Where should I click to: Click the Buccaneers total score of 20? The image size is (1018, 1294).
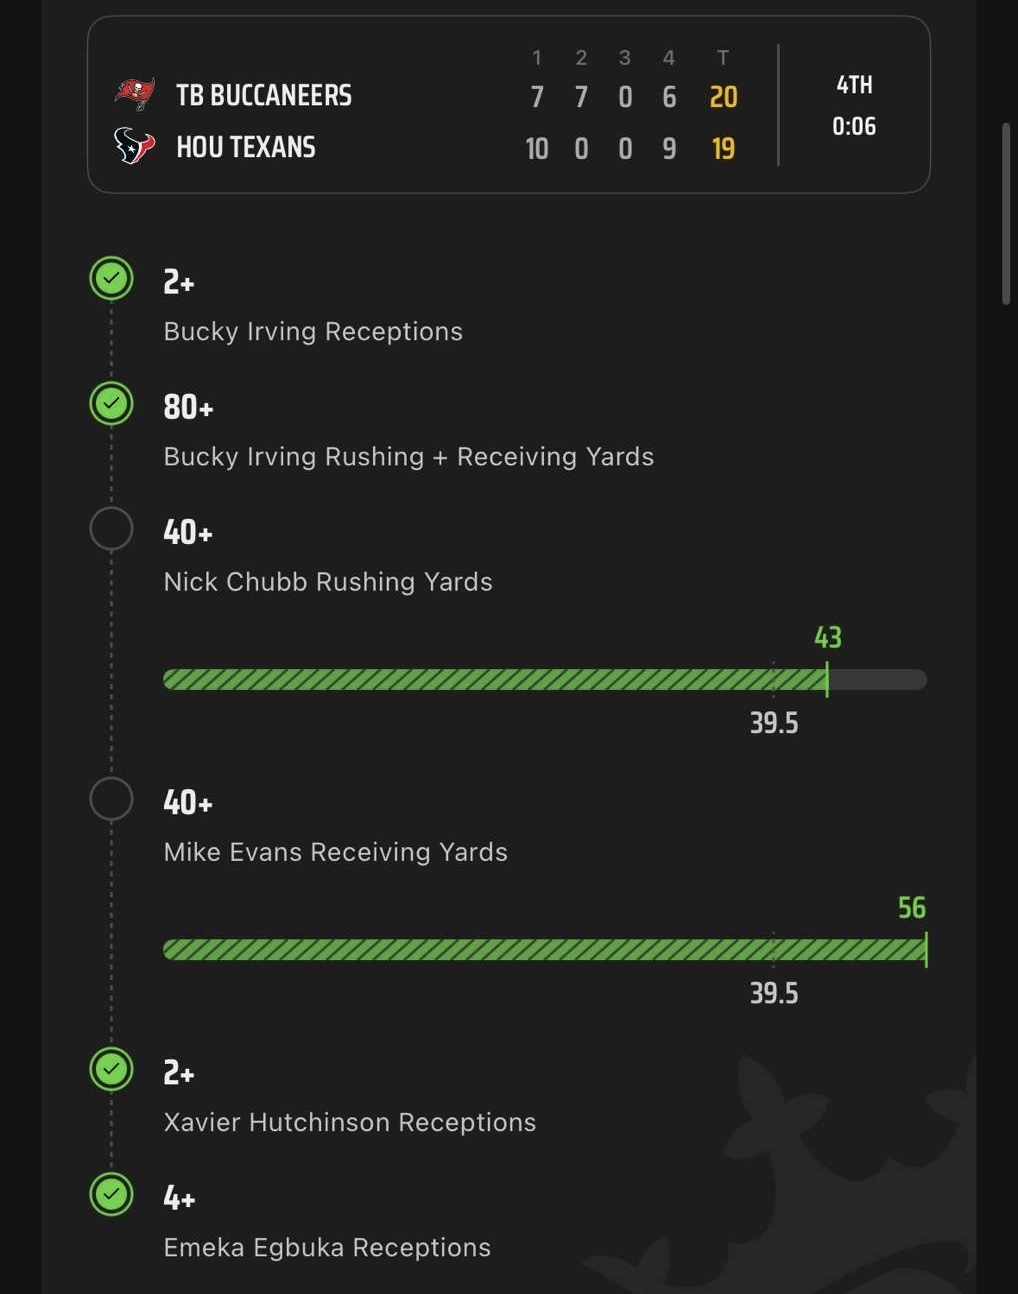[723, 97]
